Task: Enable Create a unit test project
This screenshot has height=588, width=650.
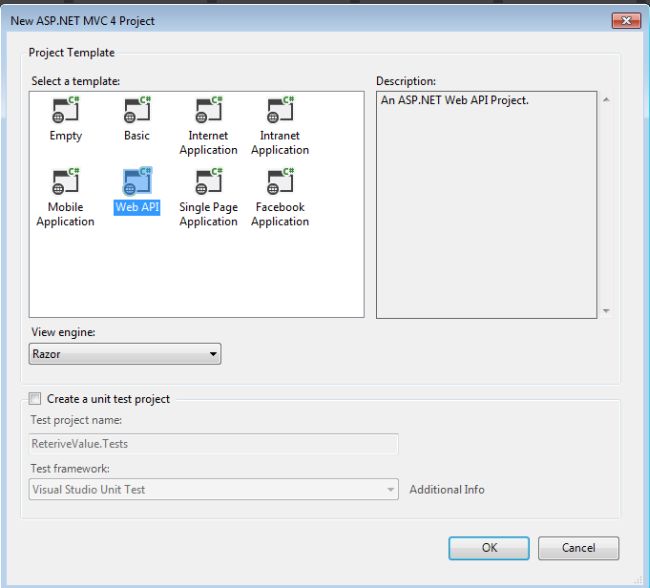Action: (x=35, y=398)
